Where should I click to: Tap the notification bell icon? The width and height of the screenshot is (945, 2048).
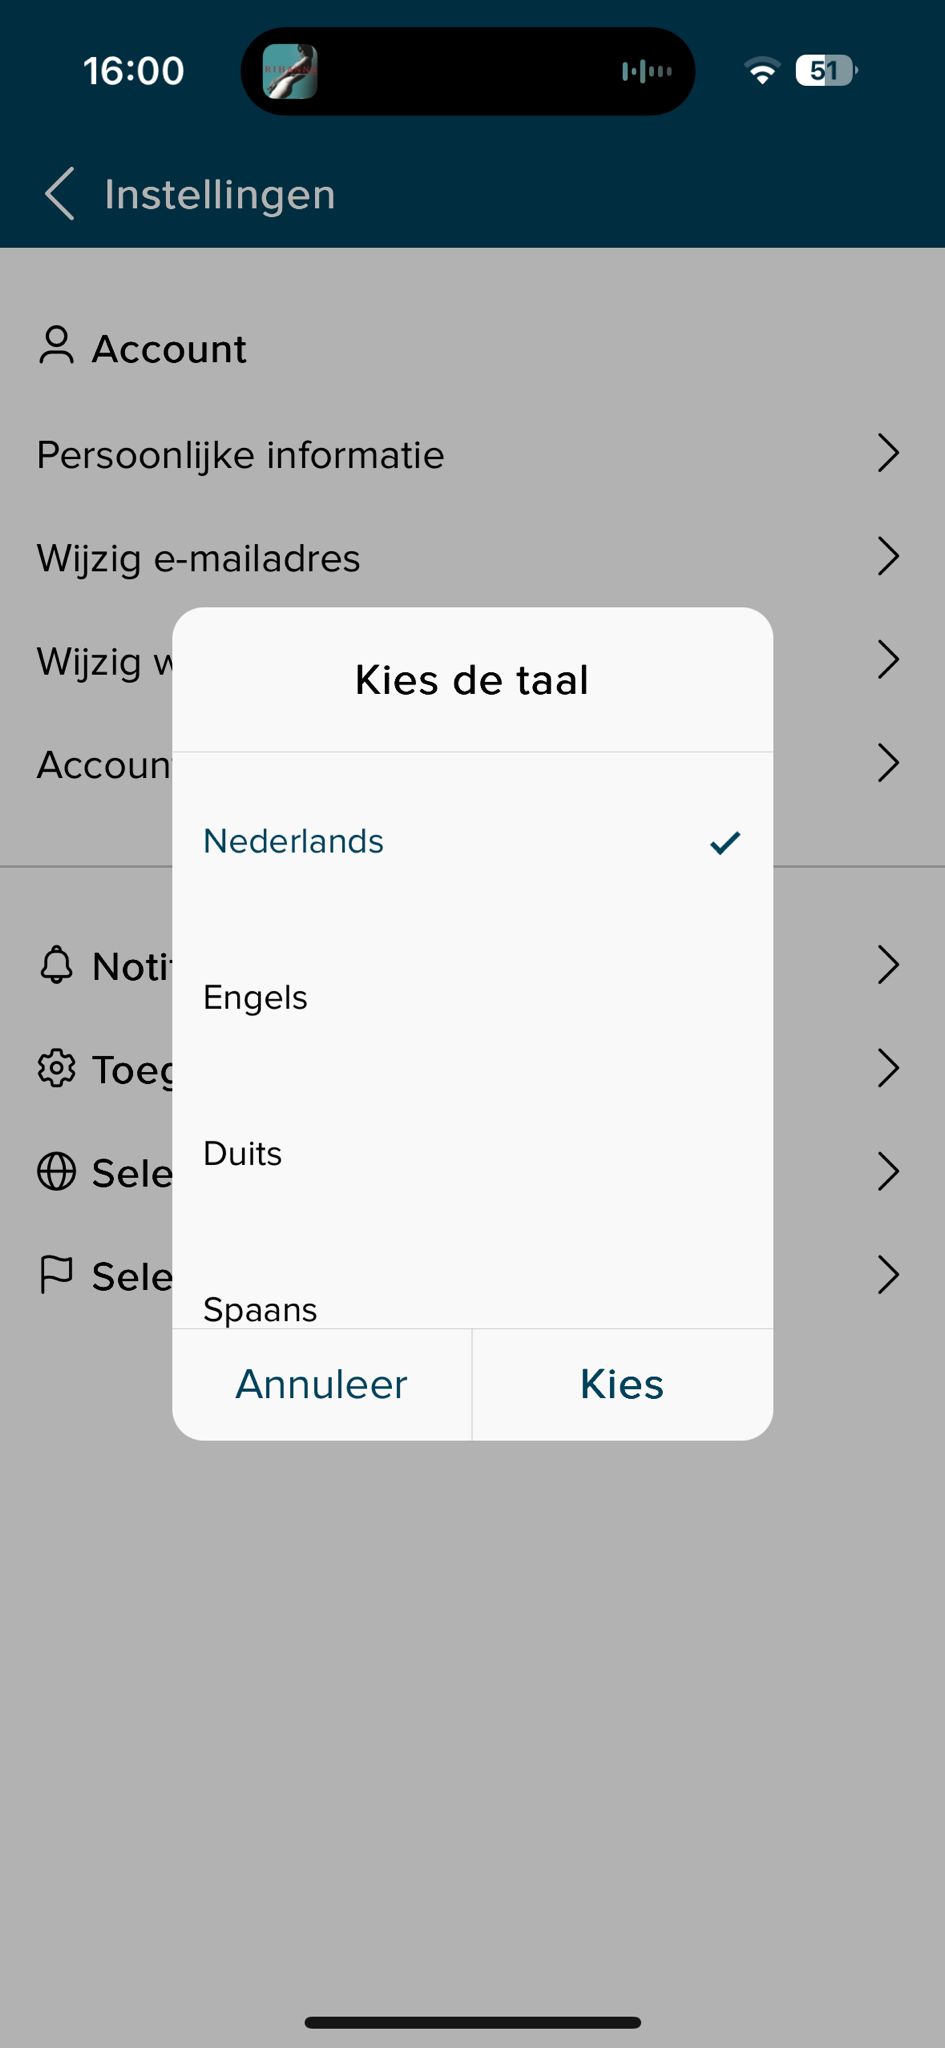pyautogui.click(x=56, y=965)
